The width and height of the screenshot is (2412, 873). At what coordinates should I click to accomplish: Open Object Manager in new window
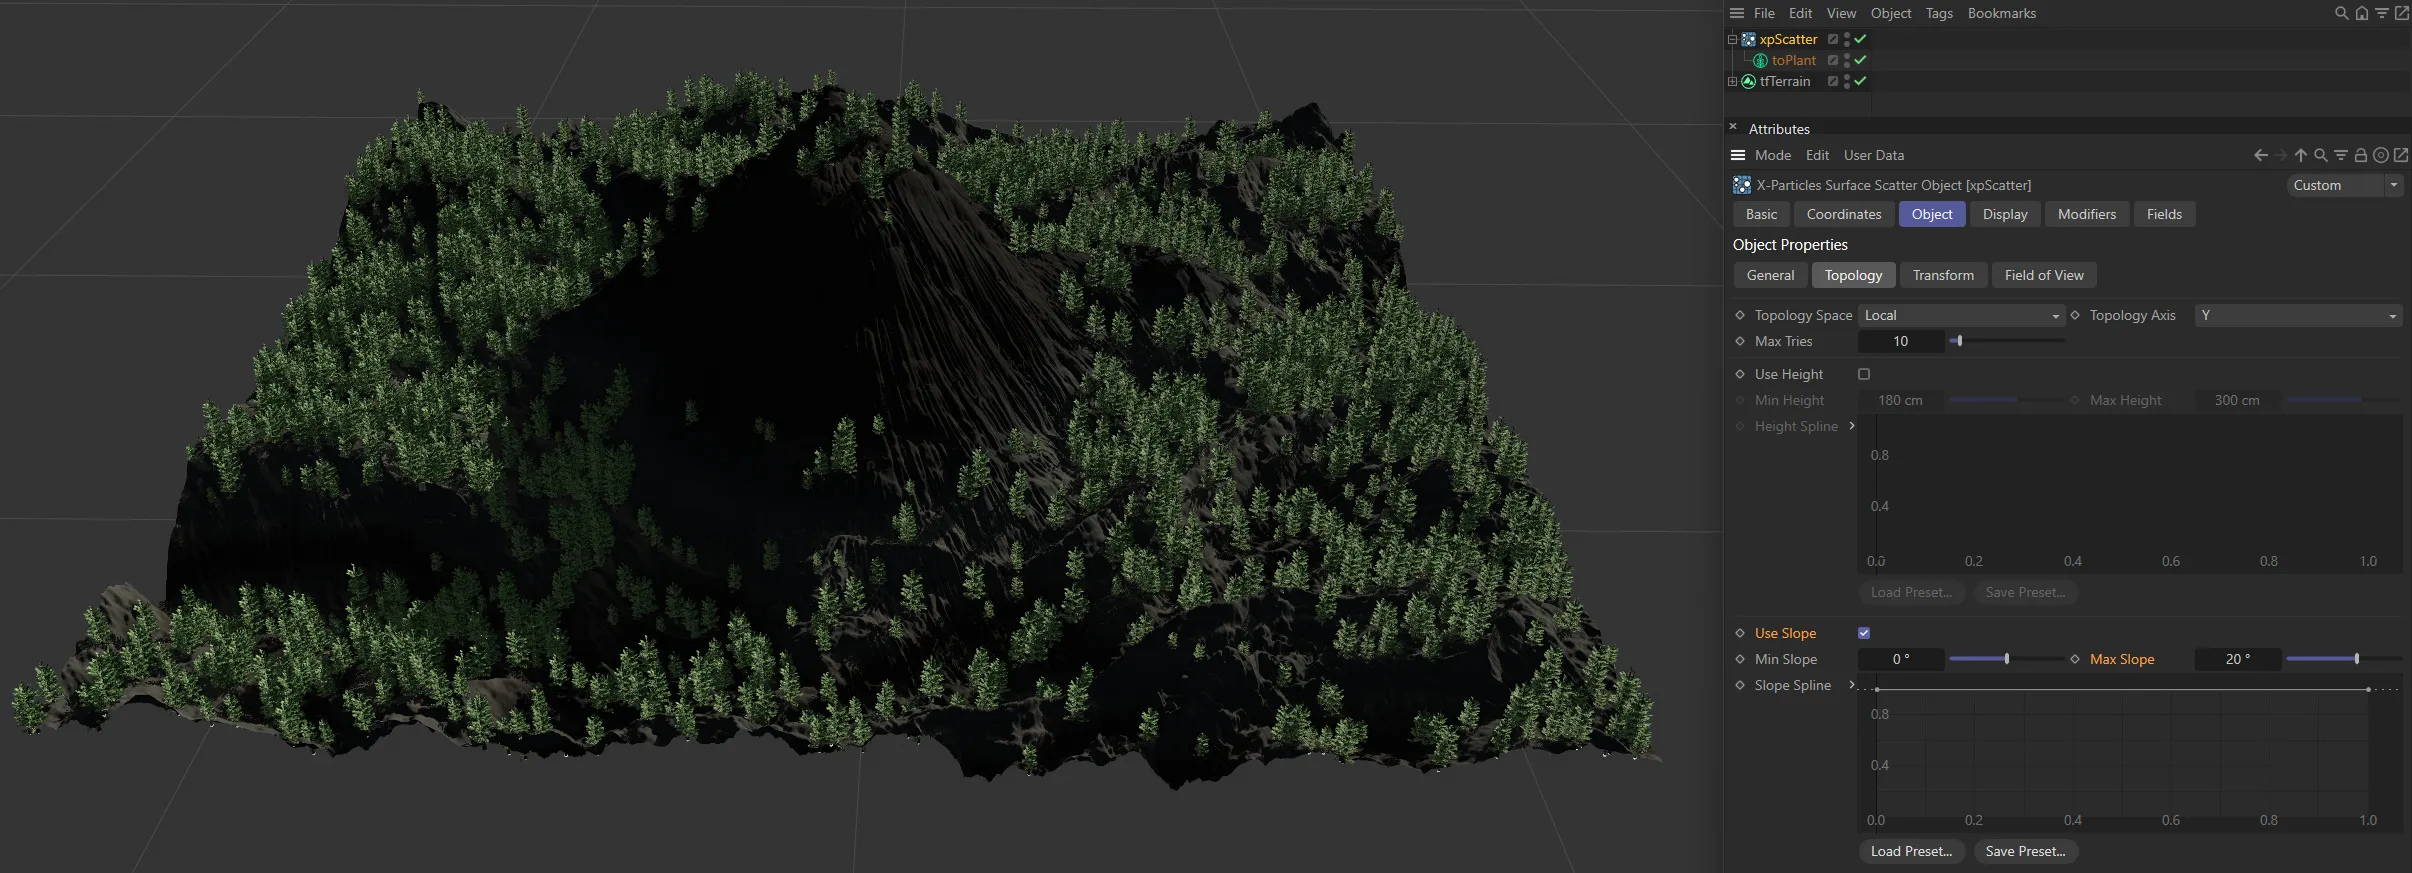2402,13
